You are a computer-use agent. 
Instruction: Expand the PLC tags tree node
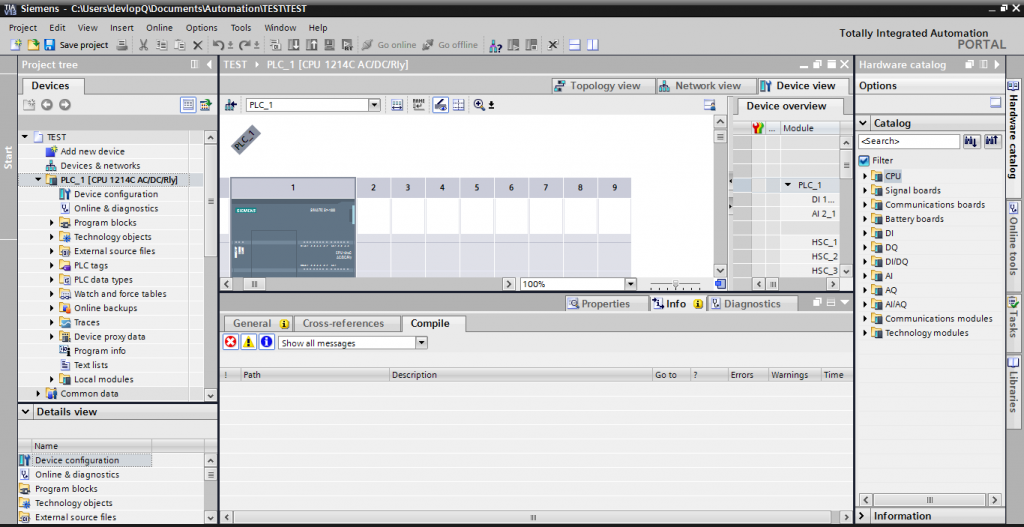coord(52,266)
